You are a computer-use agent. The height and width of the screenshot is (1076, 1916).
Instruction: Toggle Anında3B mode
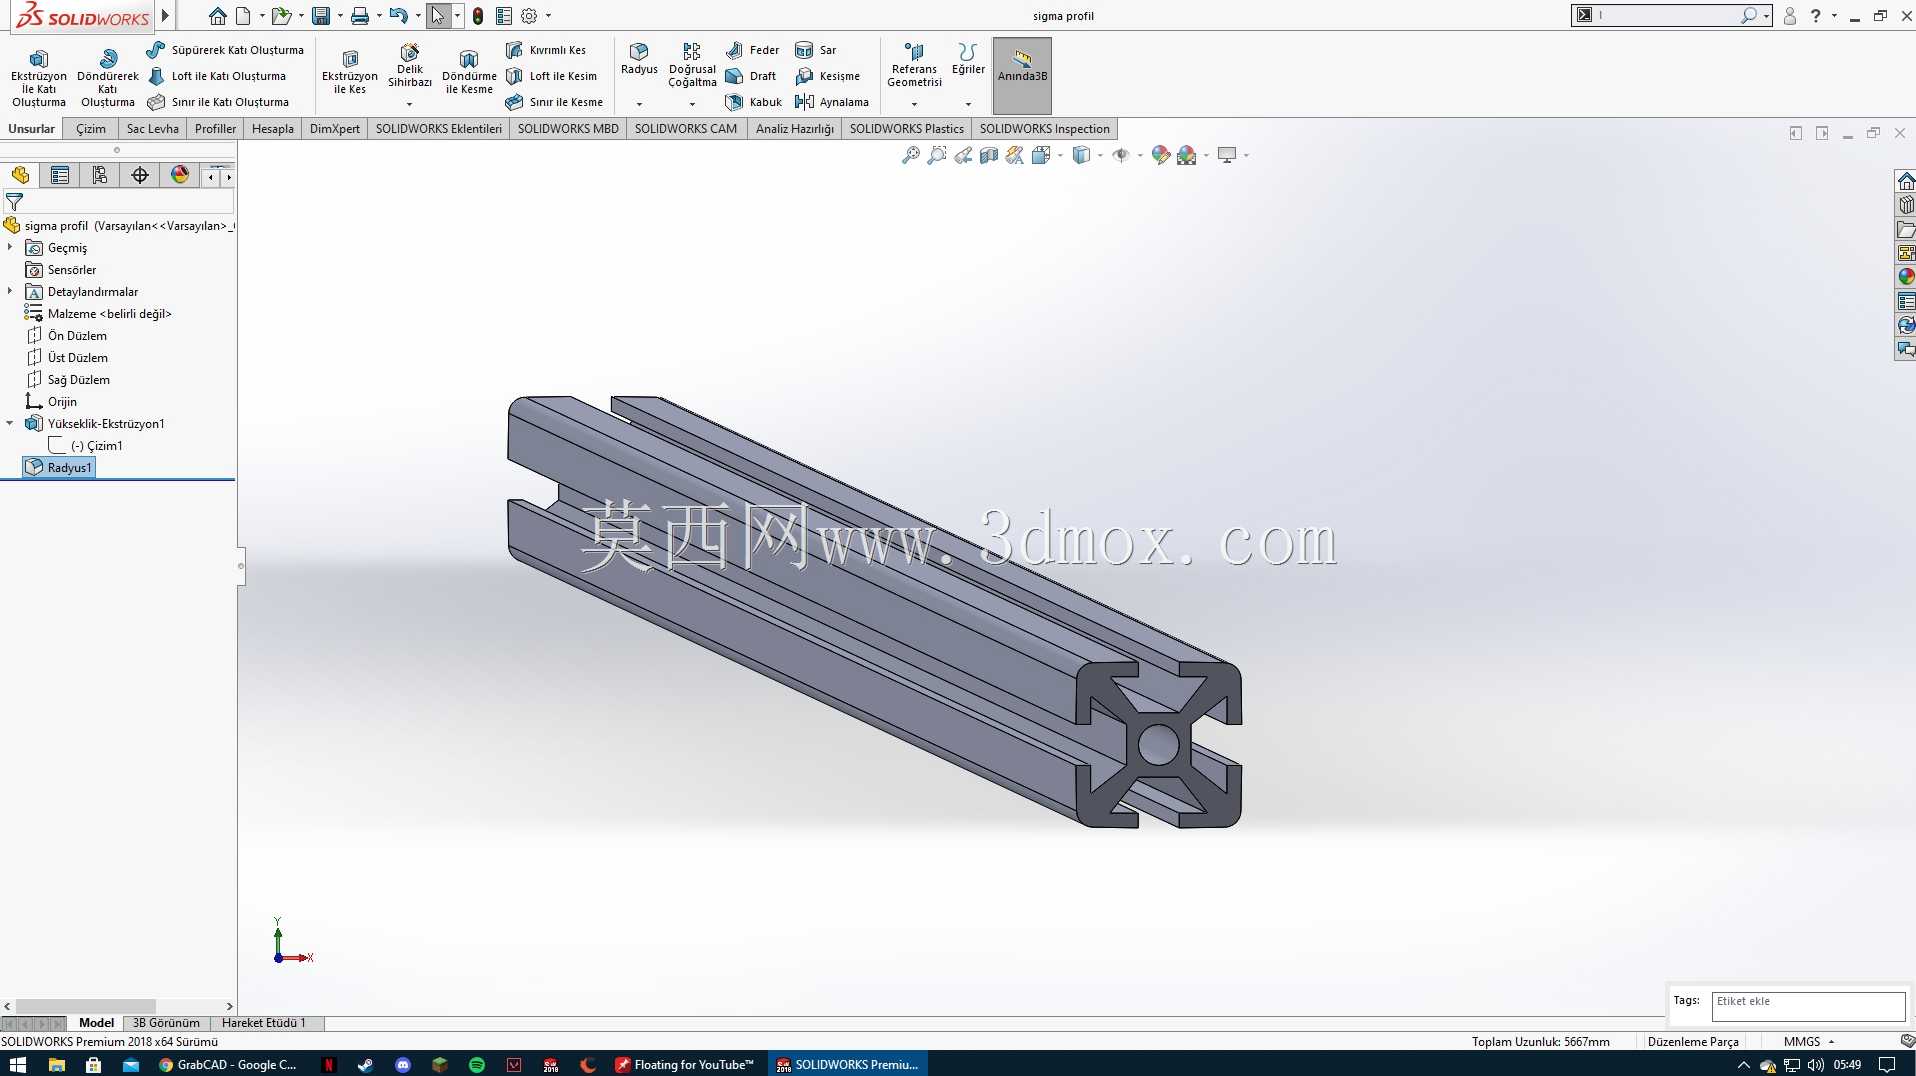pyautogui.click(x=1022, y=75)
